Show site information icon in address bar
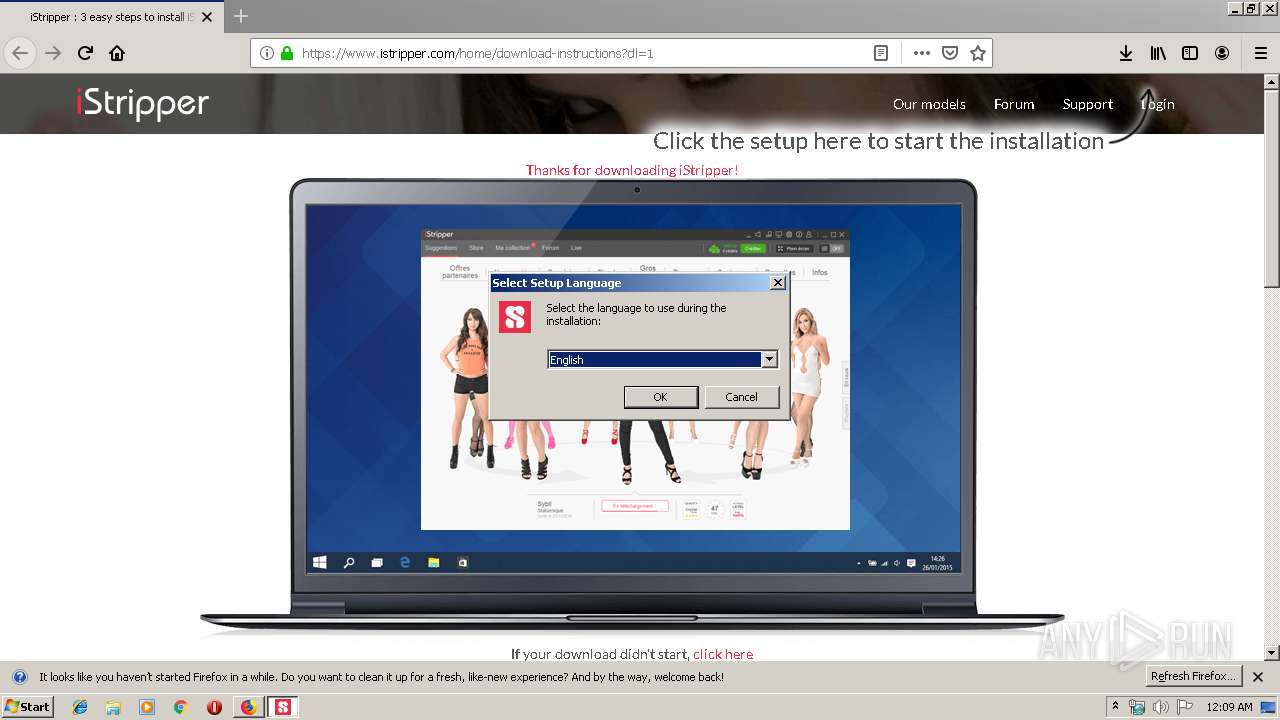Viewport: 1280px width, 720px height. tap(266, 53)
